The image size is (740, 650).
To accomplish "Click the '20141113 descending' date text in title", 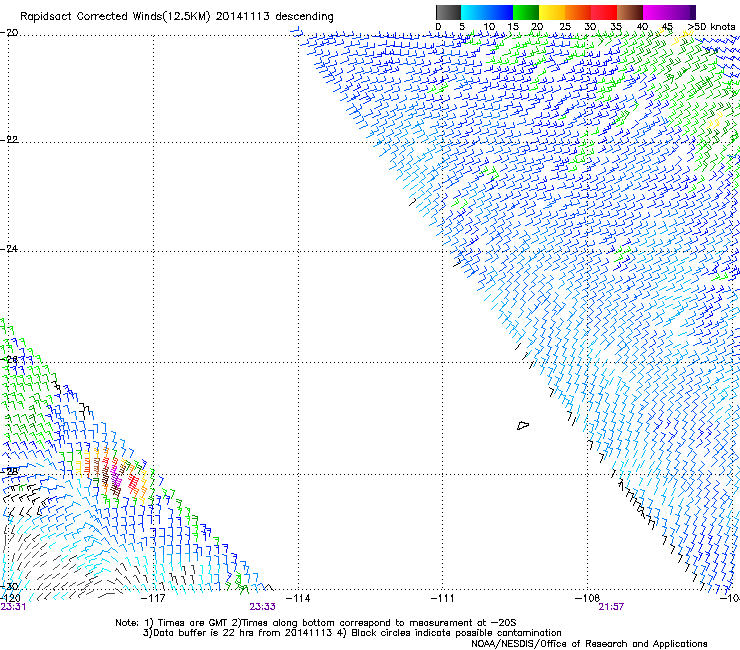I will [x=275, y=17].
